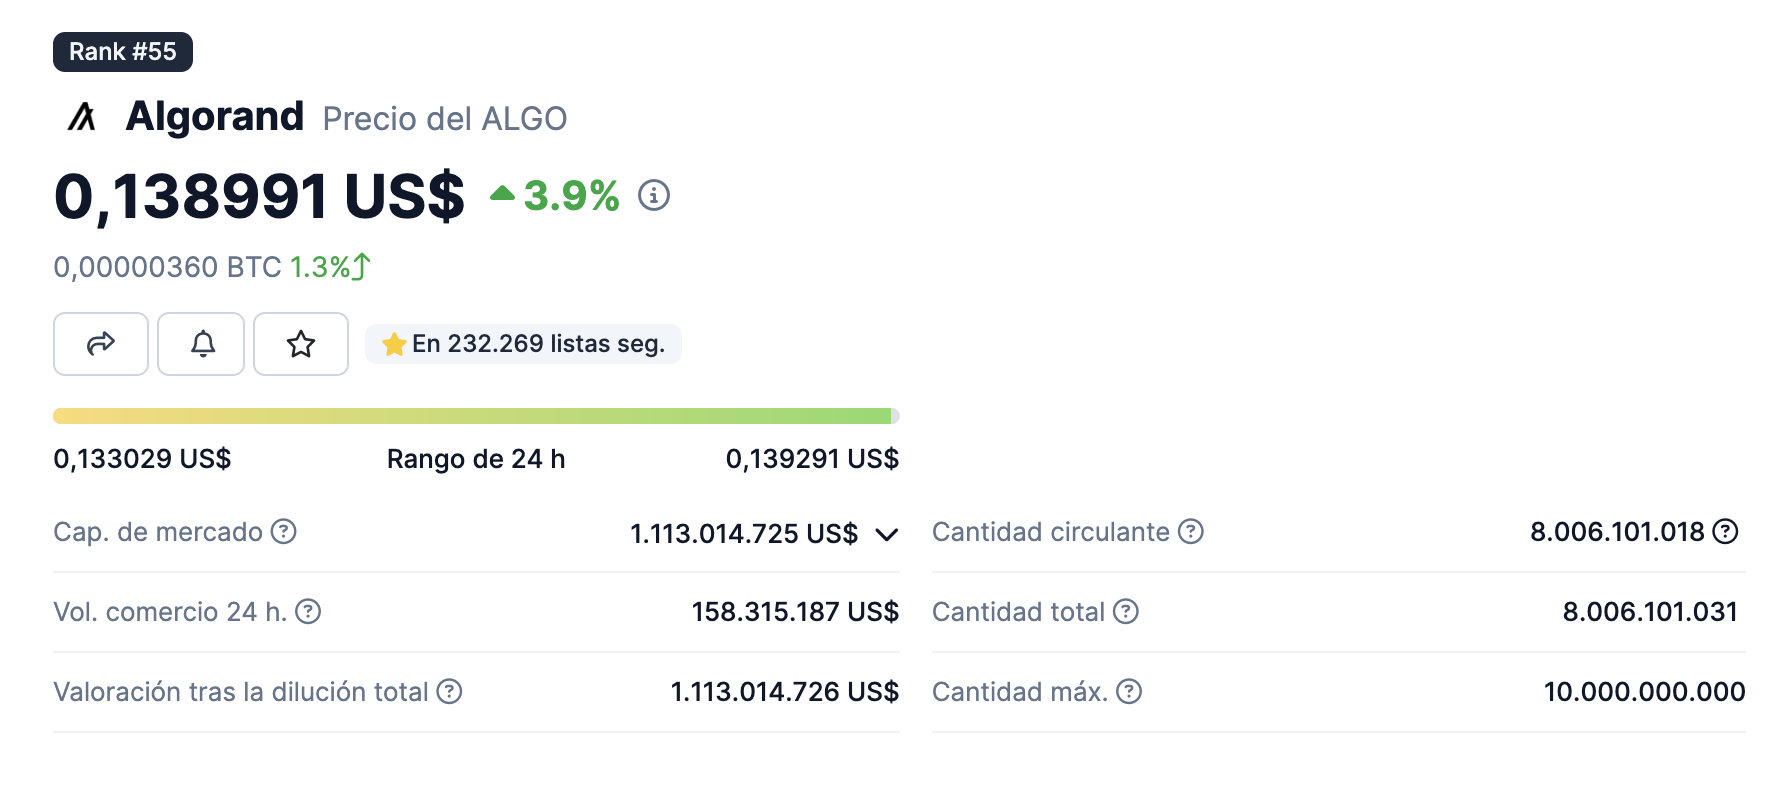The width and height of the screenshot is (1774, 792).
Task: Click the 0,00000360 BTC price text
Action: [x=167, y=267]
